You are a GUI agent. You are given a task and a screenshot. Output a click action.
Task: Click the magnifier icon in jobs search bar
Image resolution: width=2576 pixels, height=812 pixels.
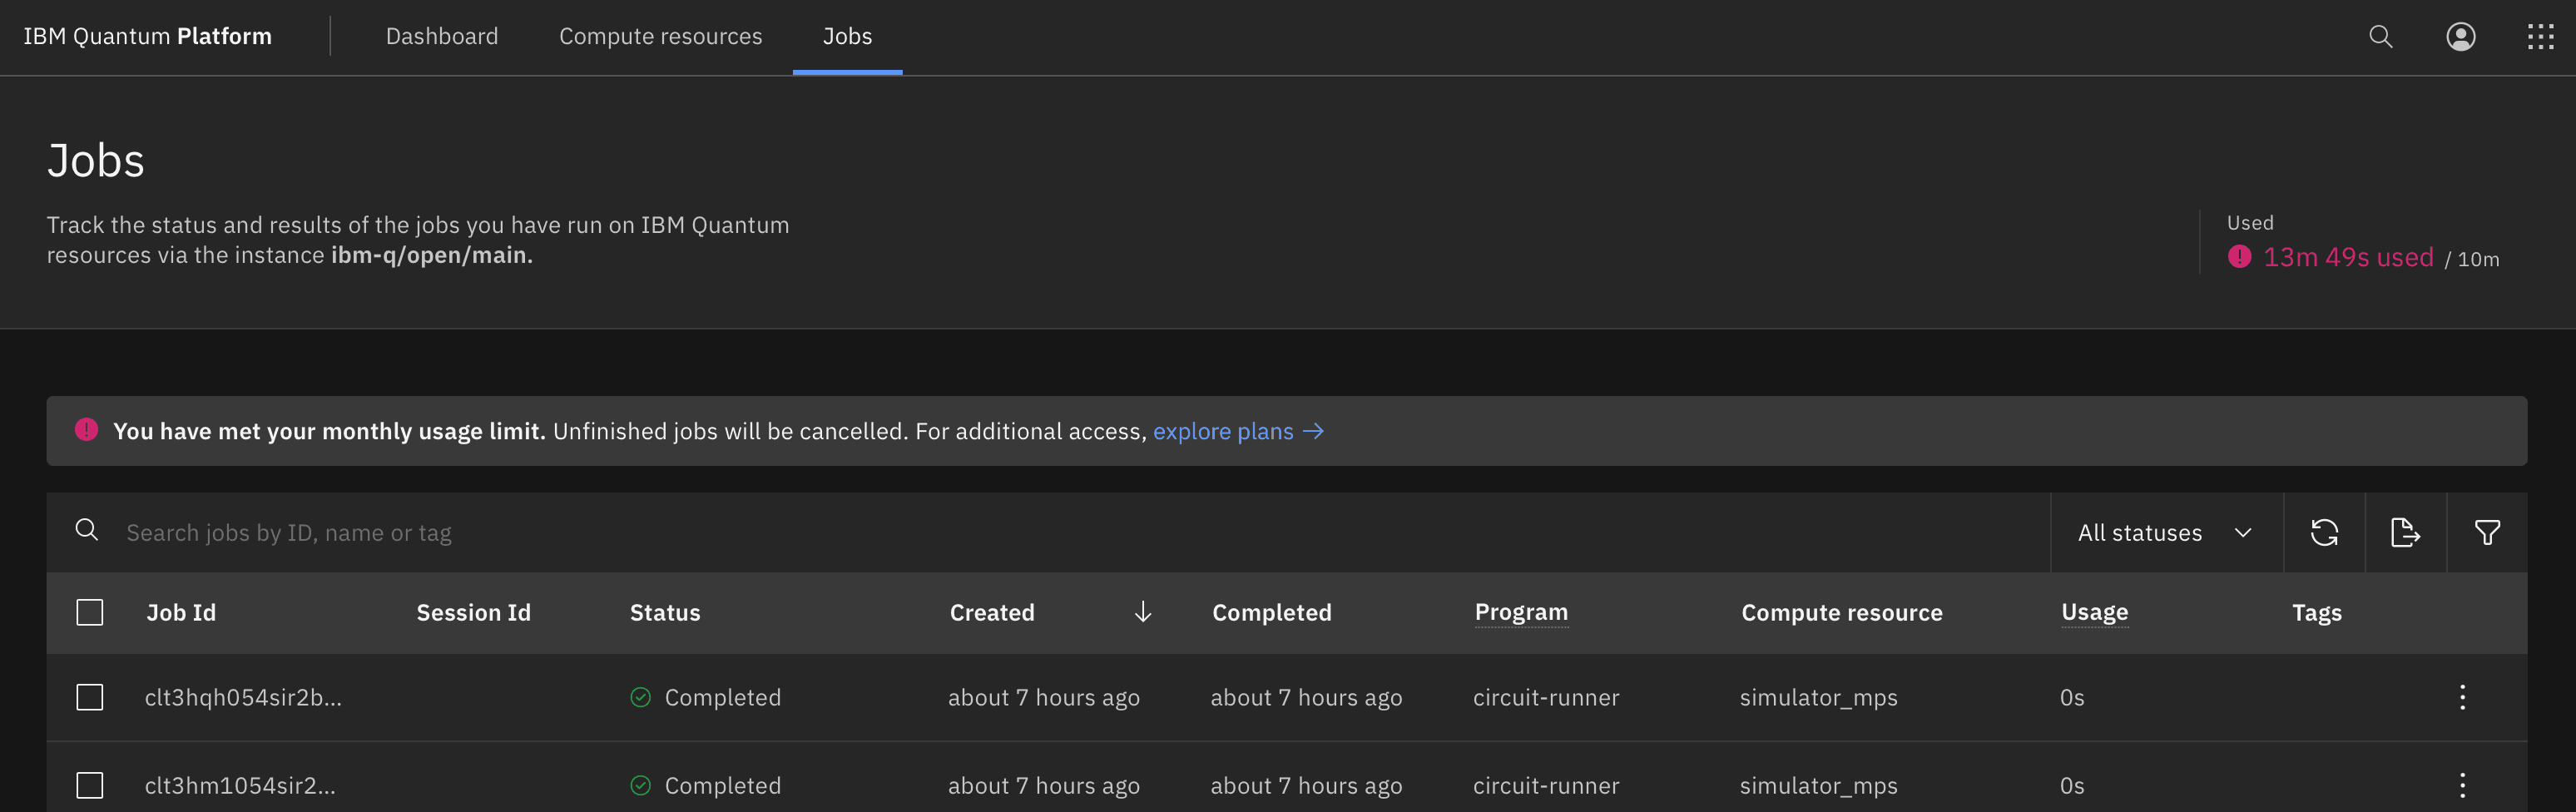pos(87,530)
